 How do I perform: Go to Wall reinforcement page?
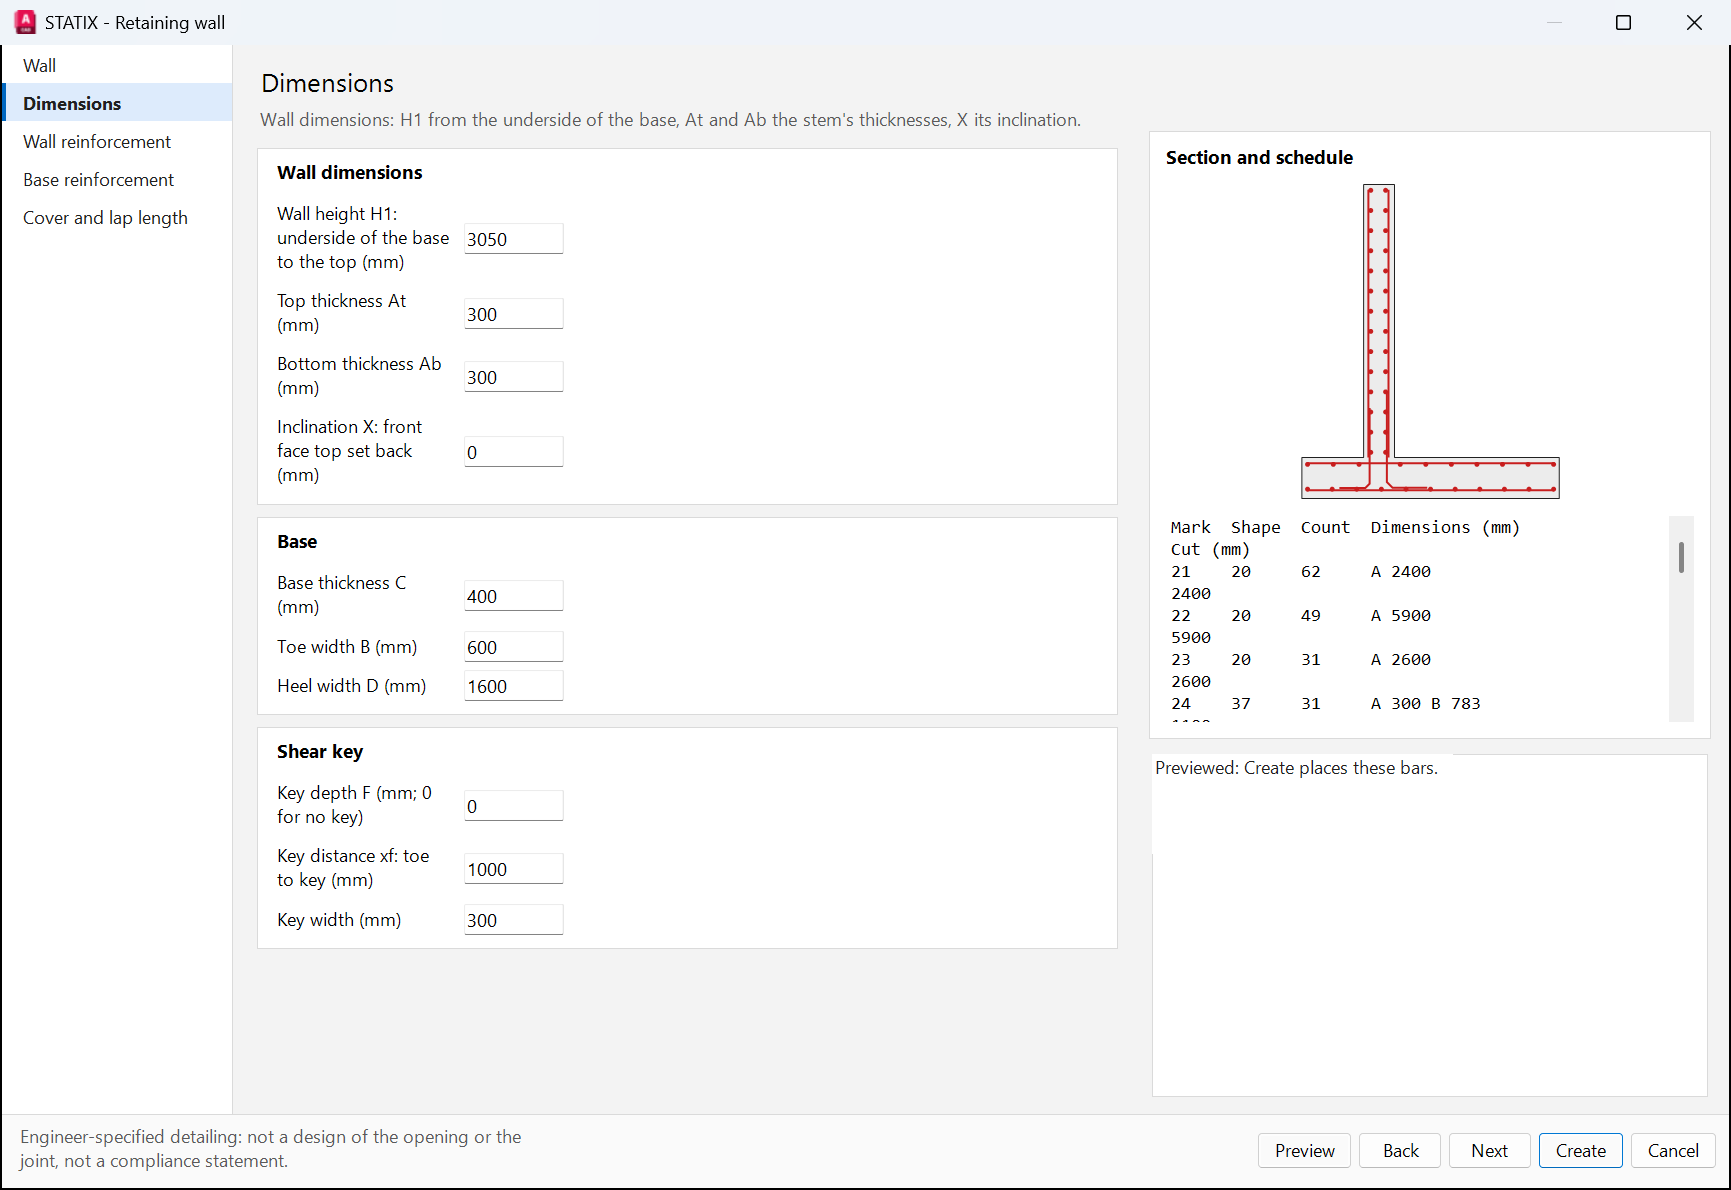[117, 142]
